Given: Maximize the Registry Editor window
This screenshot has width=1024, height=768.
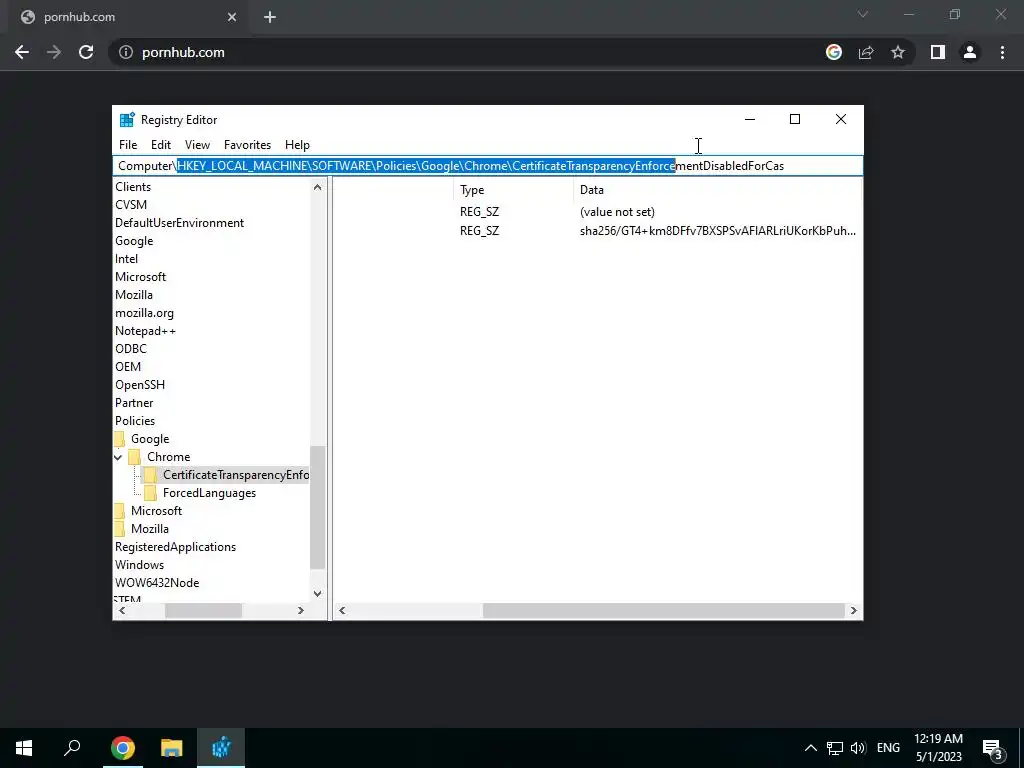Looking at the screenshot, I should (795, 119).
